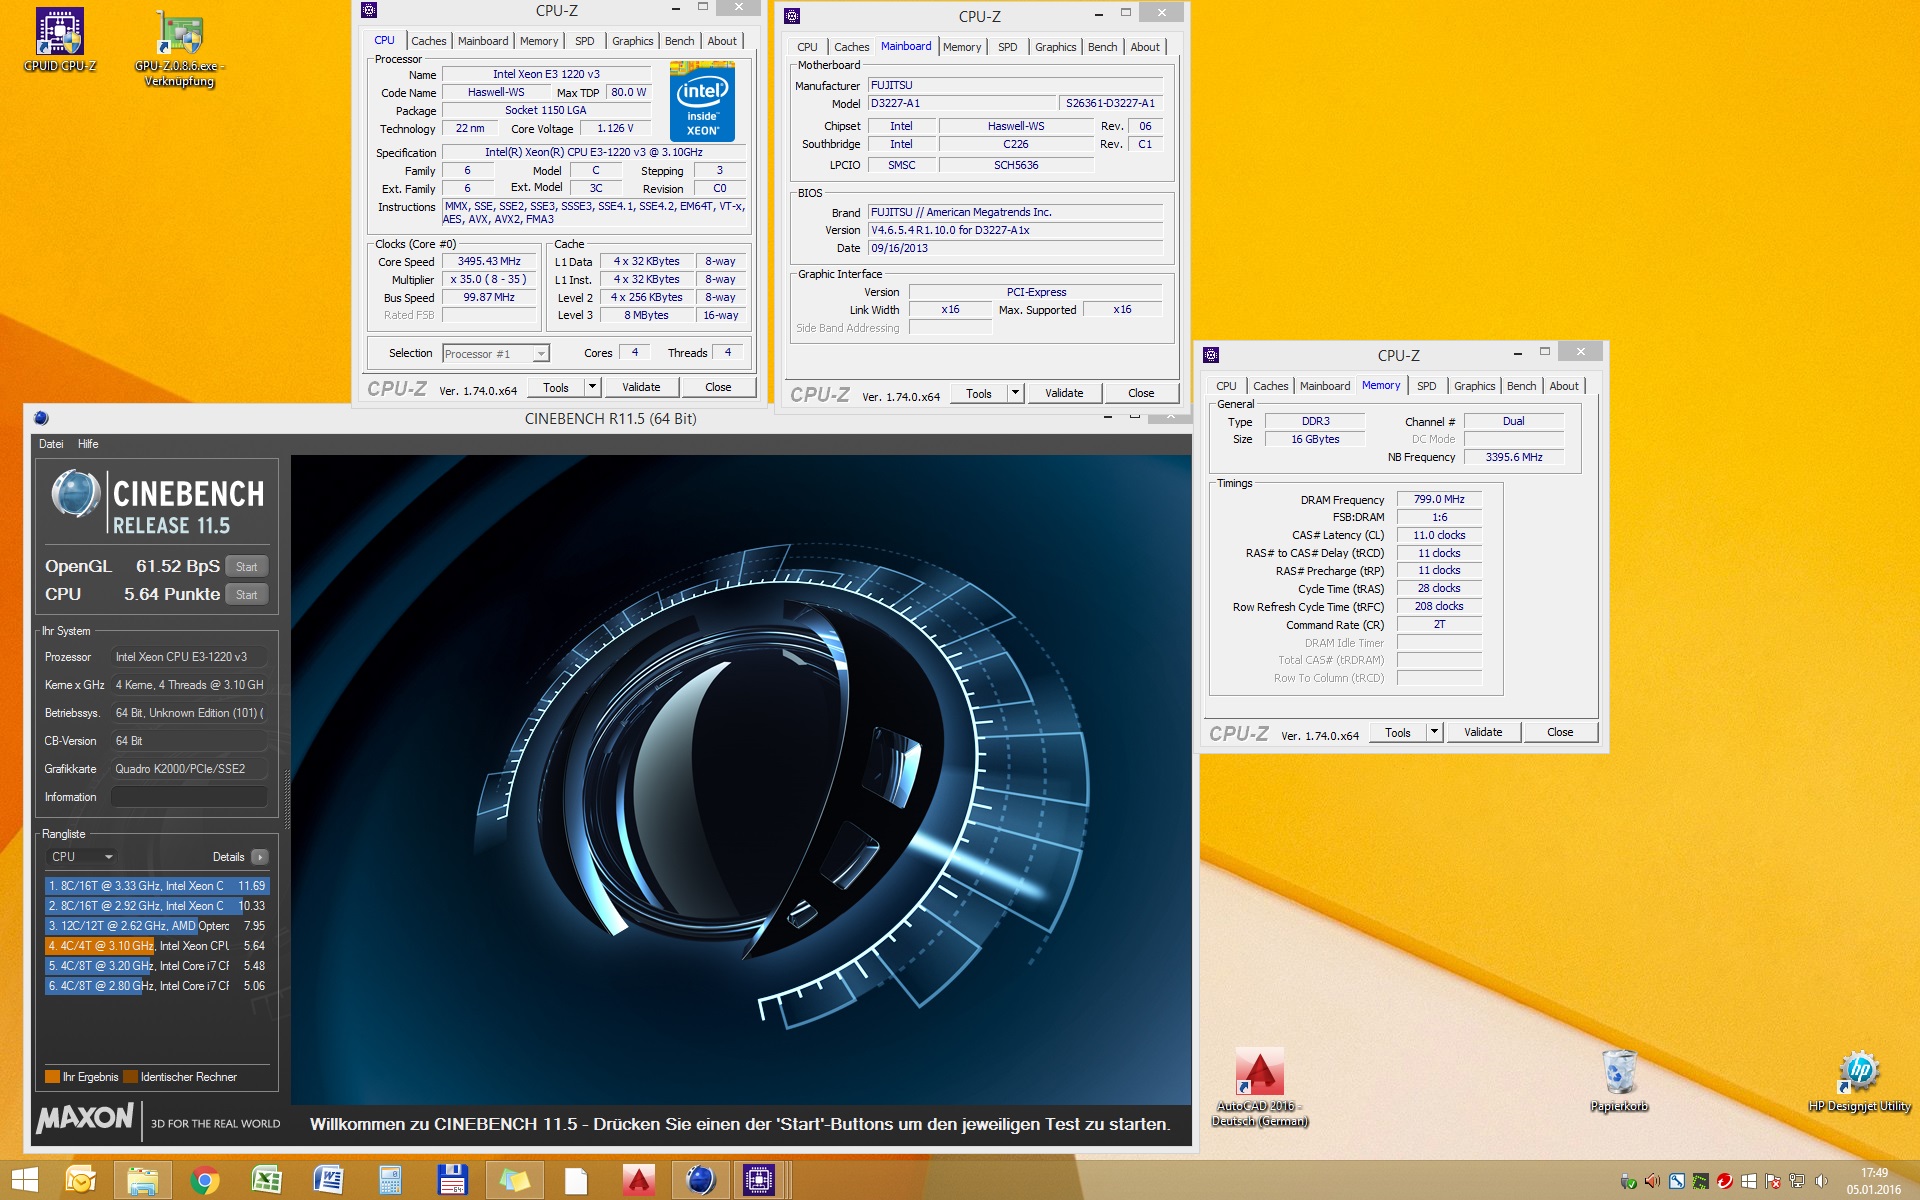The width and height of the screenshot is (1920, 1200).
Task: Click the Tools button in CPU window
Action: click(556, 387)
